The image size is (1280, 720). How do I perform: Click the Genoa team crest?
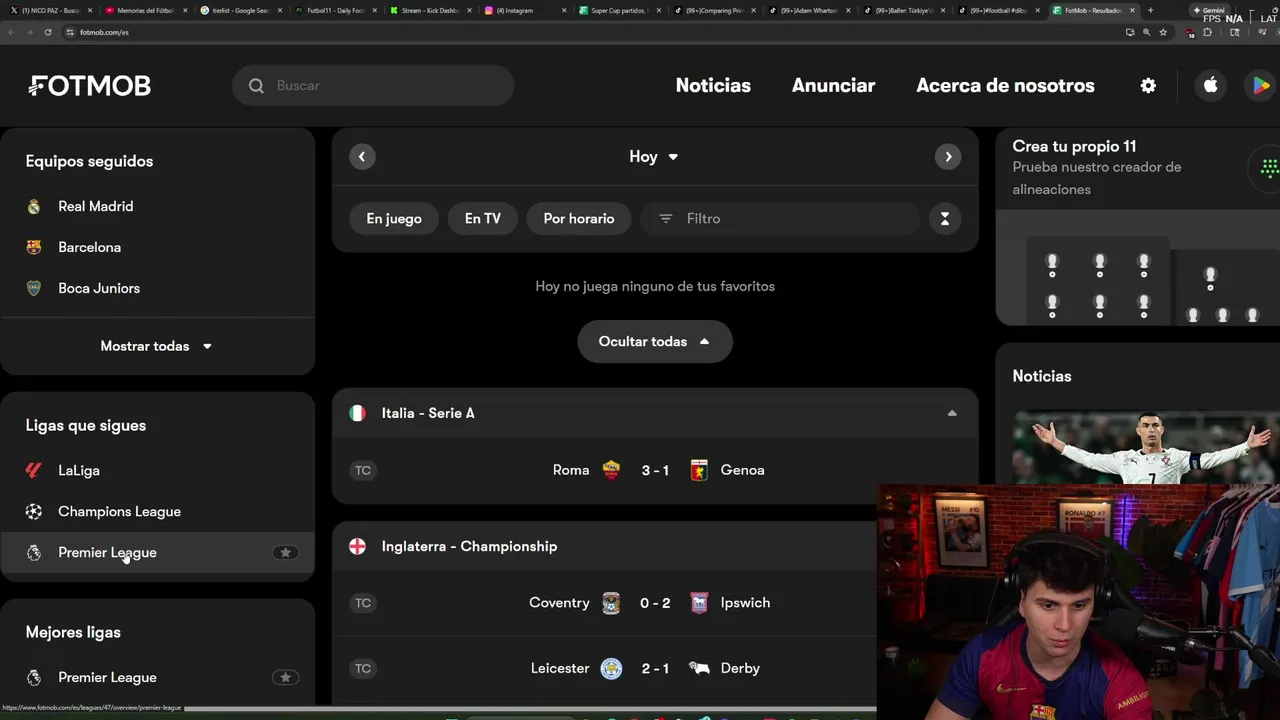point(699,470)
